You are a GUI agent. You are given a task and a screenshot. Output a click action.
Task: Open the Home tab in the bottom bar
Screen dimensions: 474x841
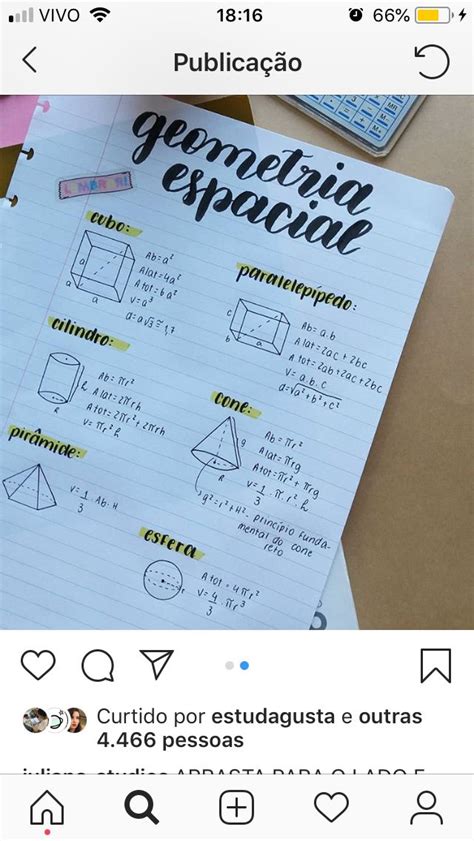click(47, 808)
